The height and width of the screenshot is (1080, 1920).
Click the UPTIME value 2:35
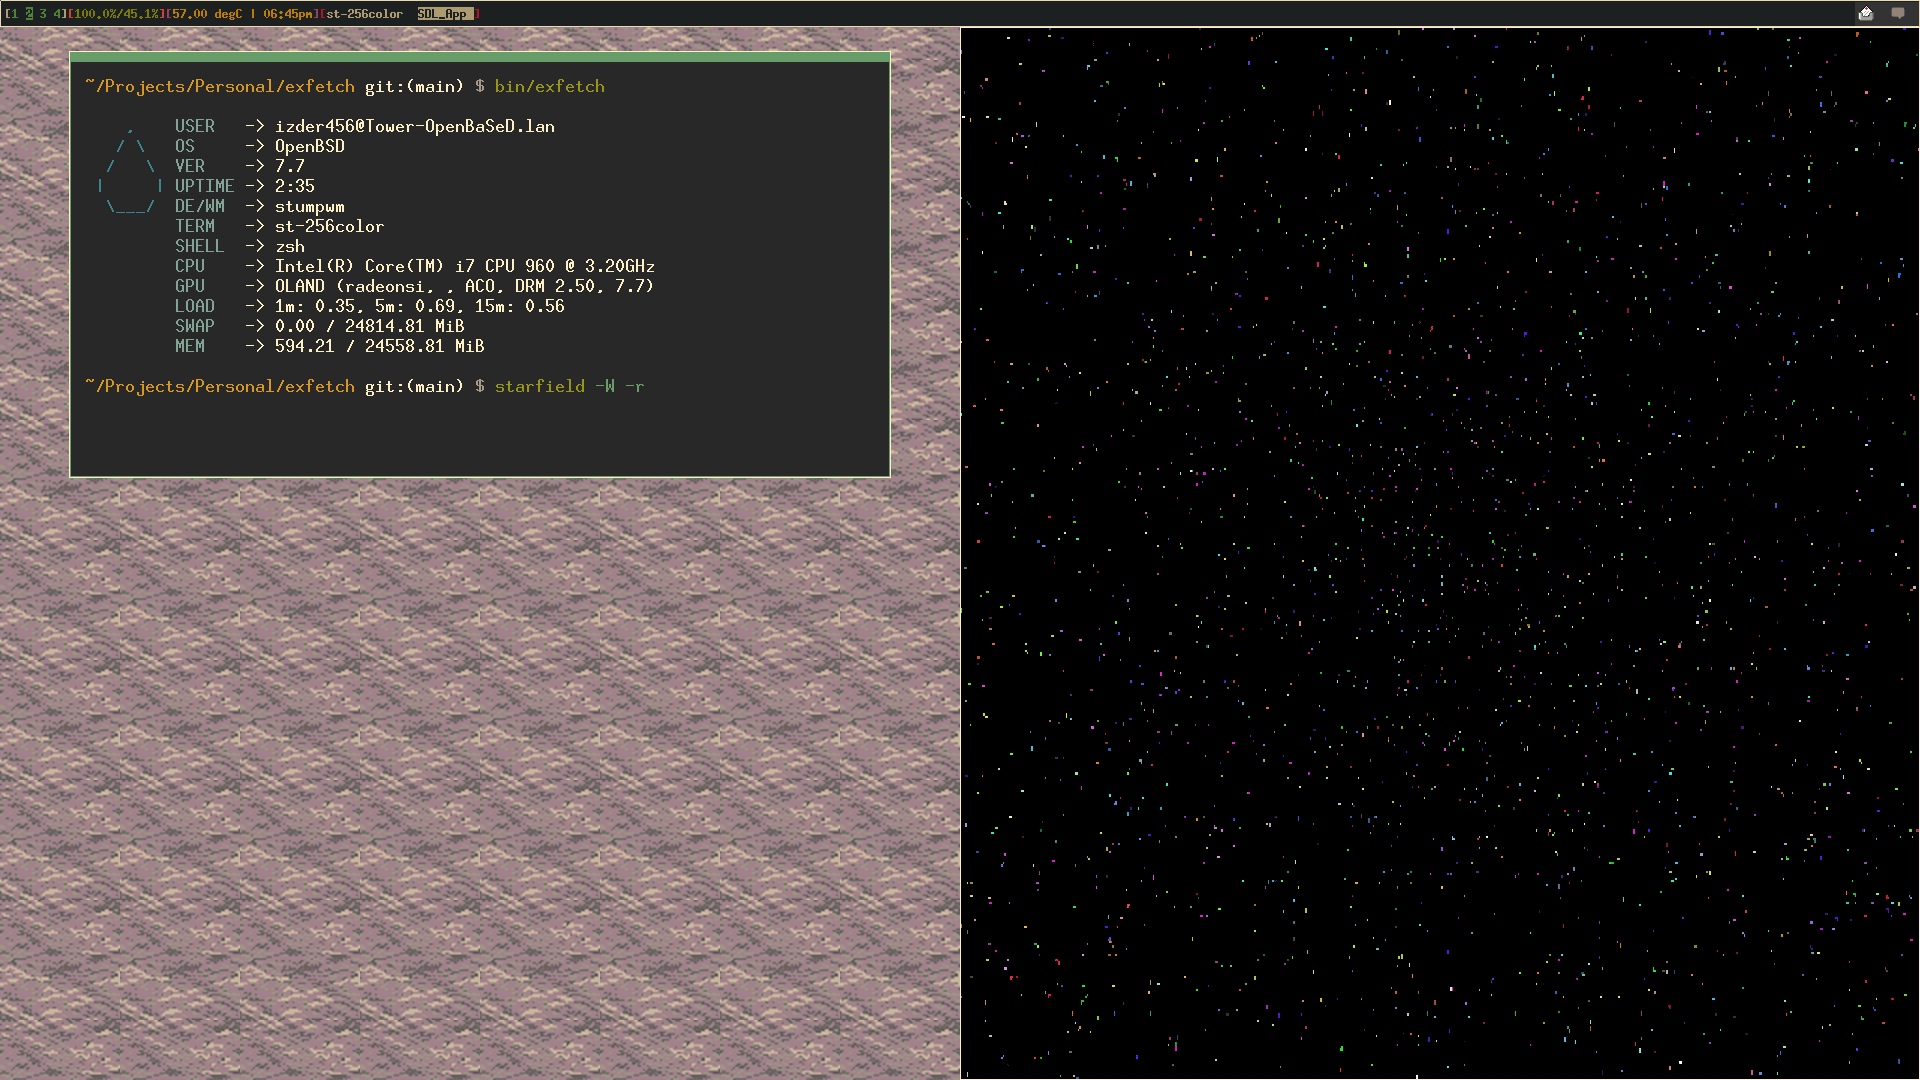tap(294, 187)
